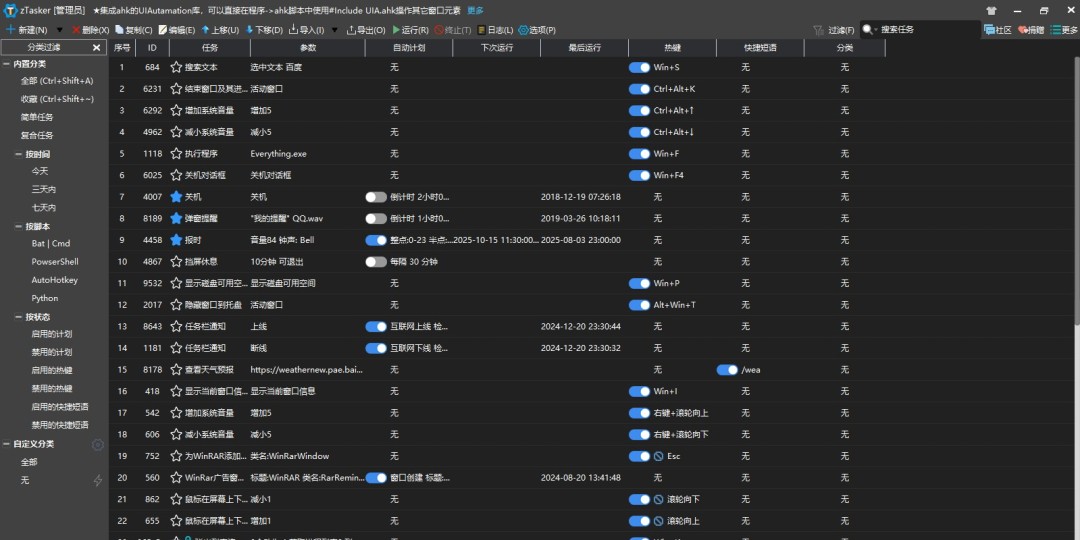
Task: Select the 七天内 time filter
Action: 43,208
